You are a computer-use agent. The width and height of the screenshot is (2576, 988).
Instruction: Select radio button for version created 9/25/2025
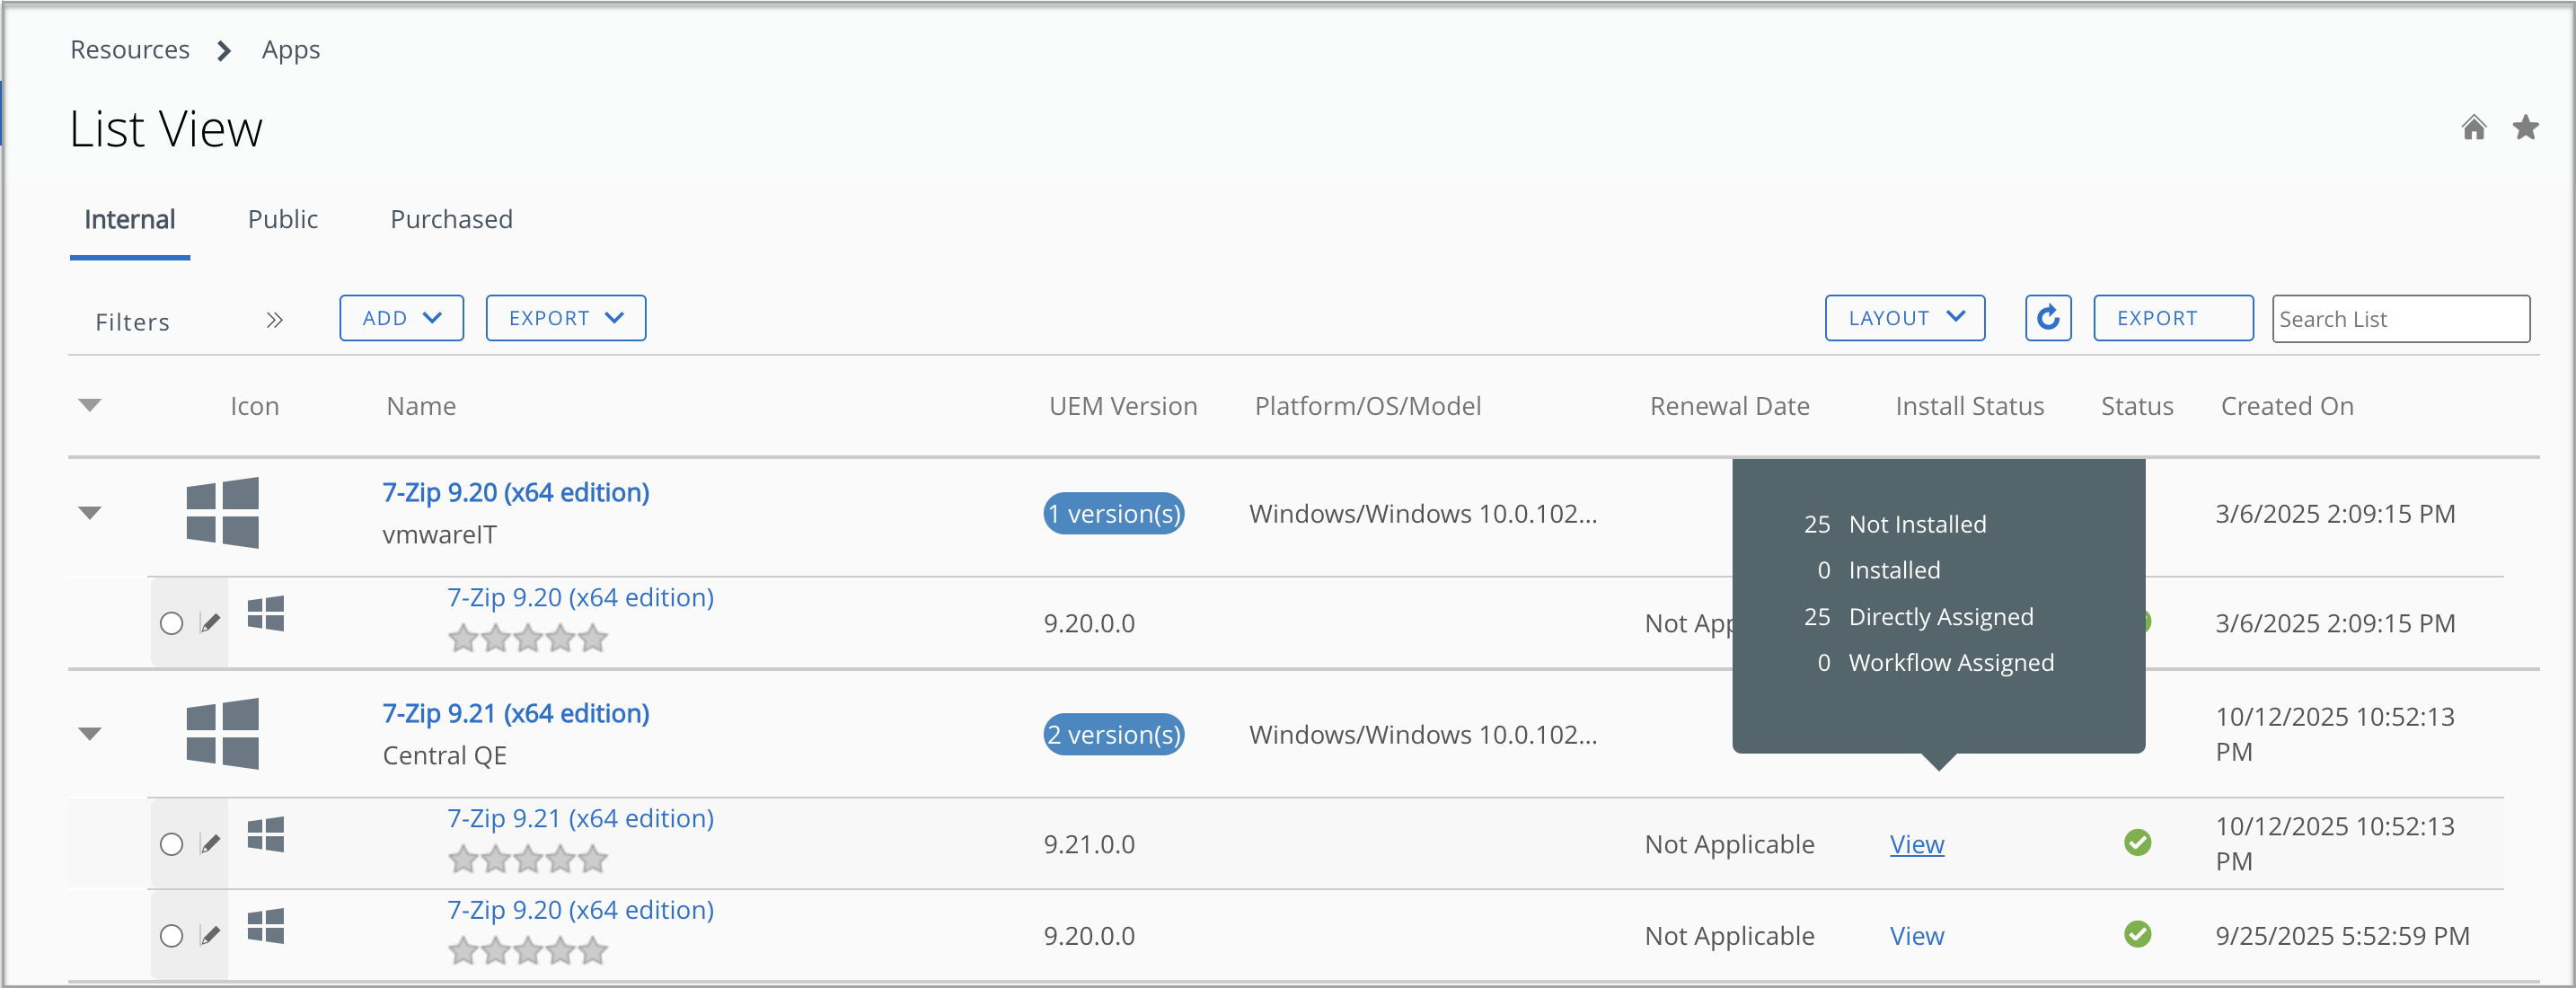coord(172,936)
